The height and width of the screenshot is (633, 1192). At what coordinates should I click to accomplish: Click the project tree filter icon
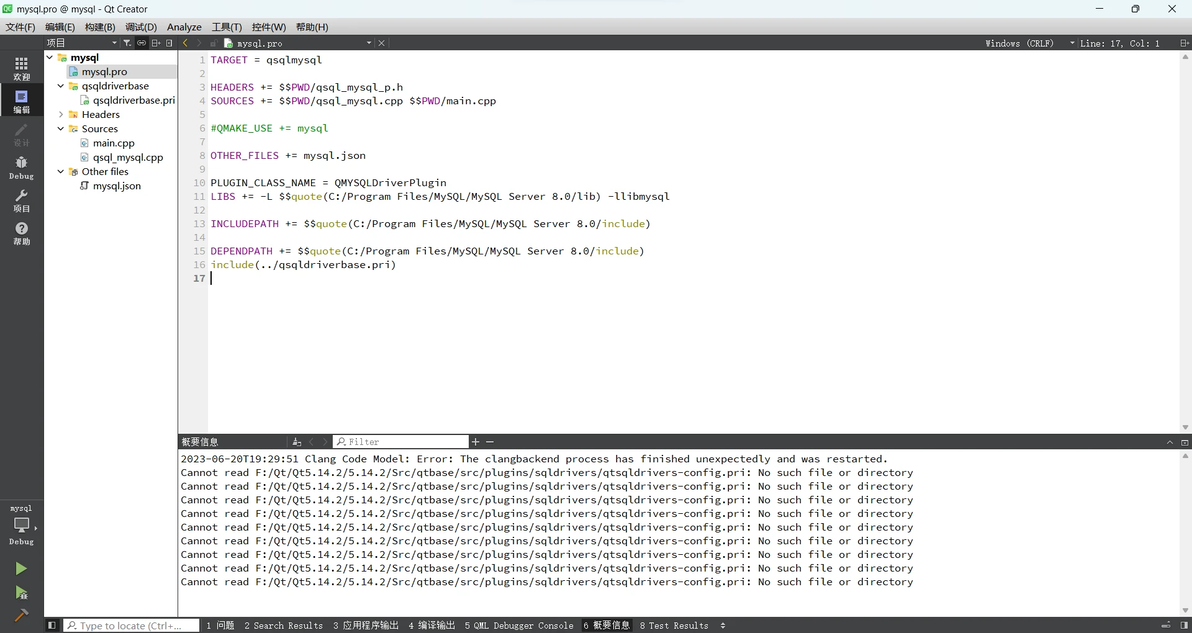(x=127, y=43)
